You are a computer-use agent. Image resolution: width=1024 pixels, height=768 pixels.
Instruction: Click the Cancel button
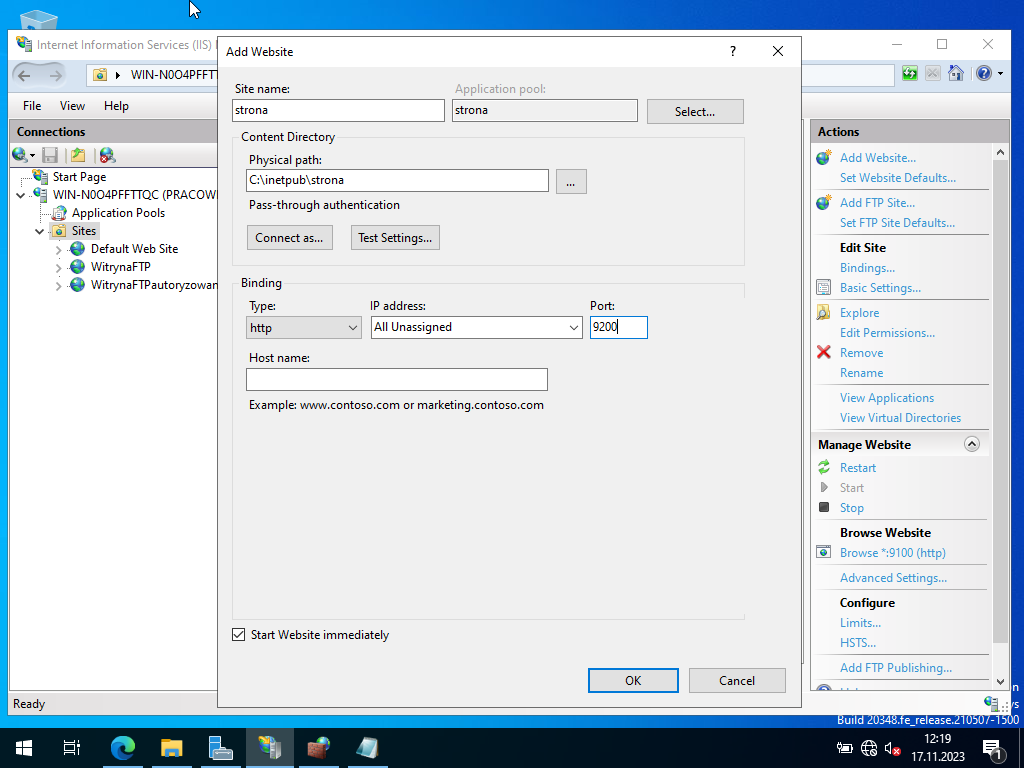[737, 680]
